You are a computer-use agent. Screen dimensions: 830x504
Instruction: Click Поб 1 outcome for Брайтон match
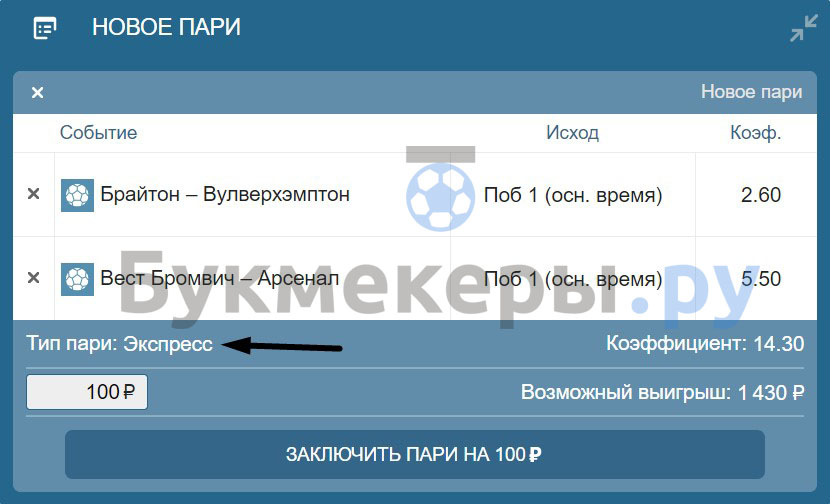573,195
